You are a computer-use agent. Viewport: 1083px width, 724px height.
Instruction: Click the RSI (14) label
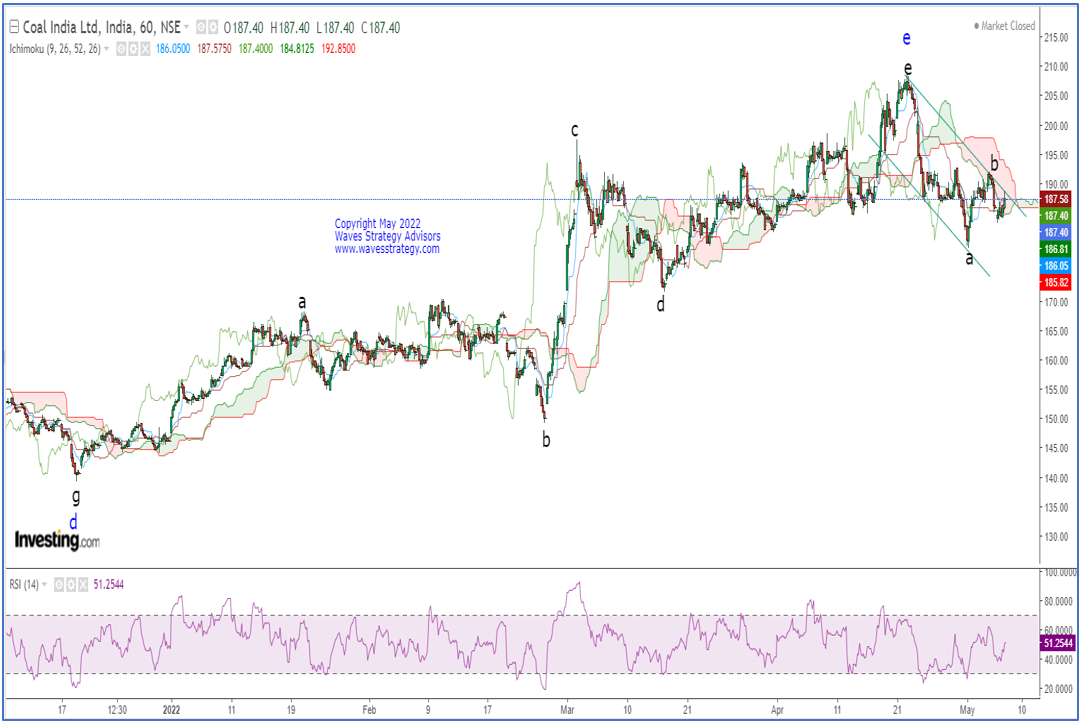click(x=24, y=584)
